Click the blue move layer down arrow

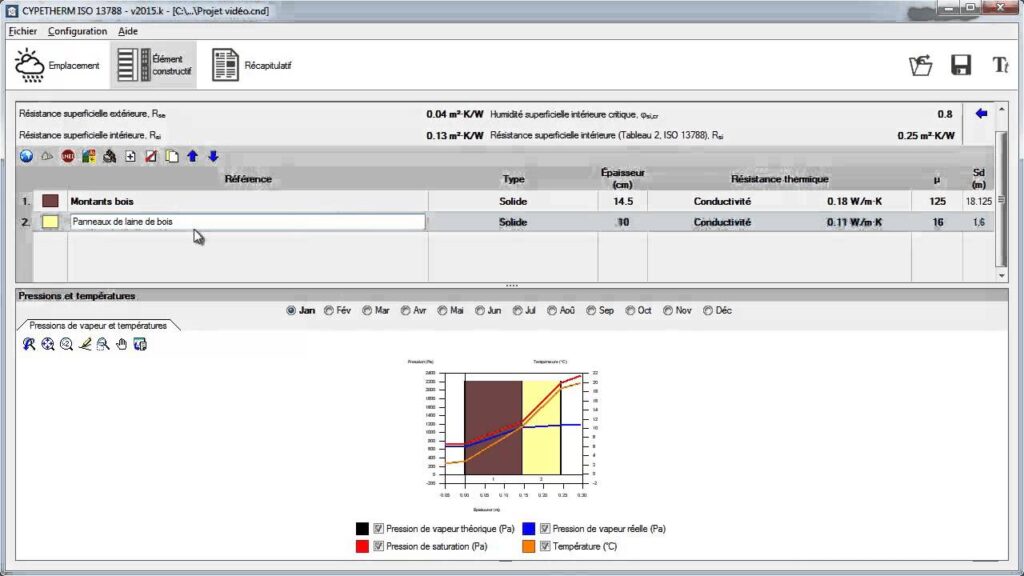click(x=213, y=157)
